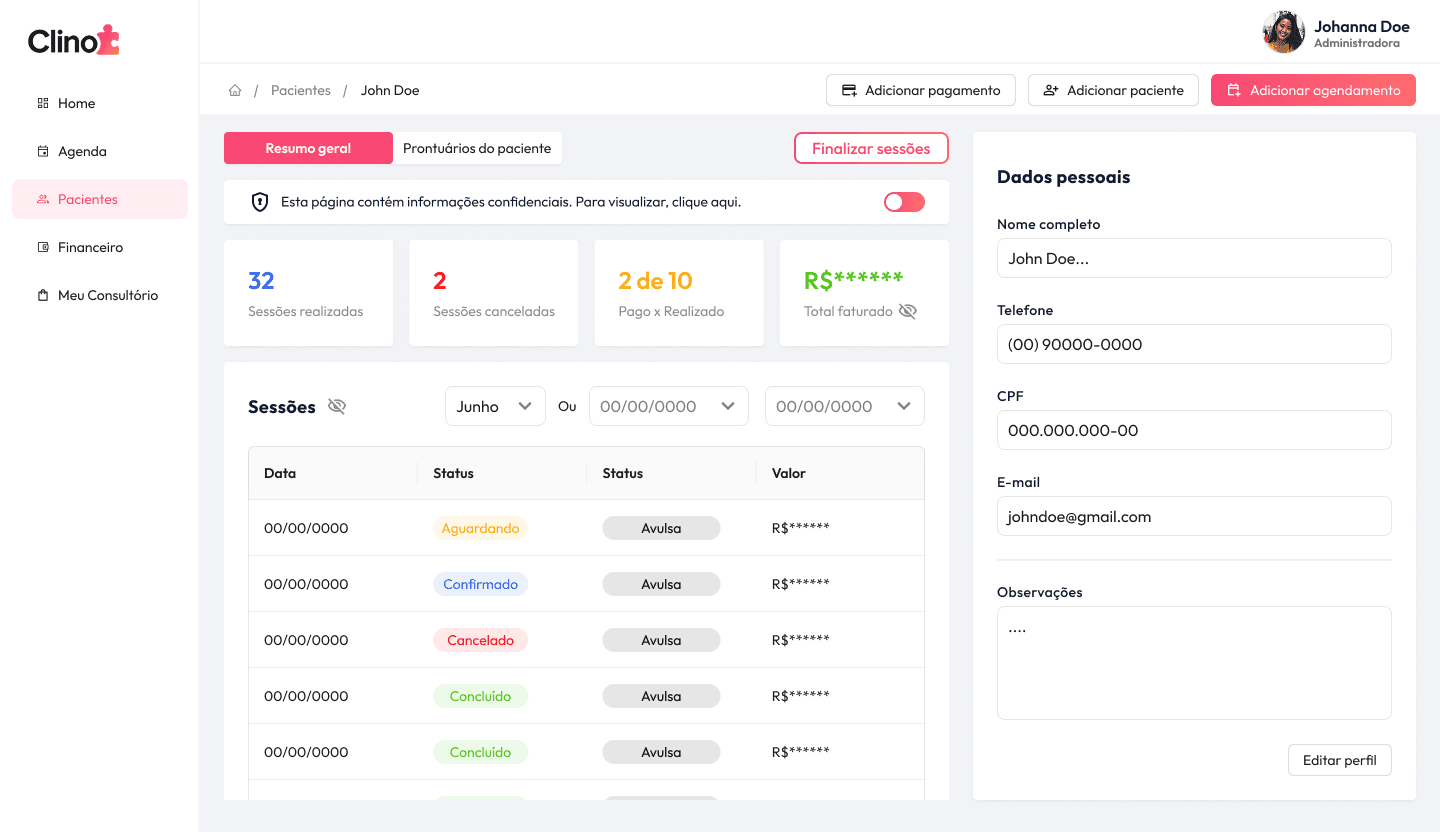
Task: Select the Resumo geral tab
Action: (x=308, y=148)
